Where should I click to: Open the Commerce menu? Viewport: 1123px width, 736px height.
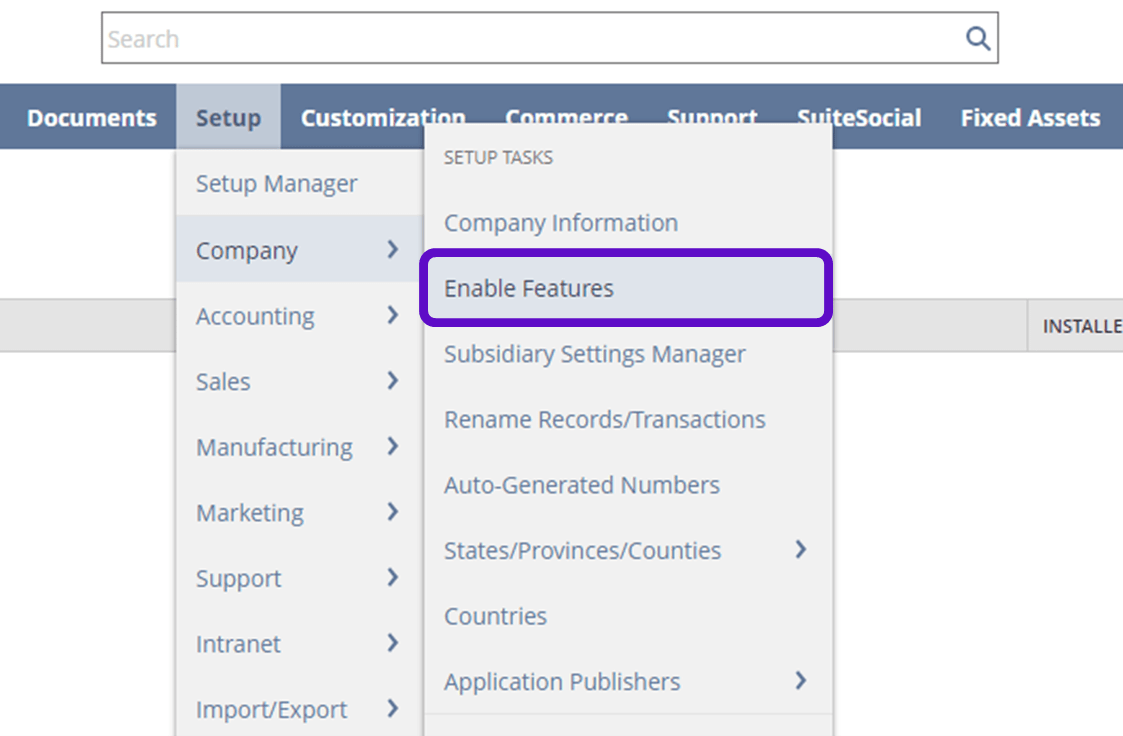567,116
